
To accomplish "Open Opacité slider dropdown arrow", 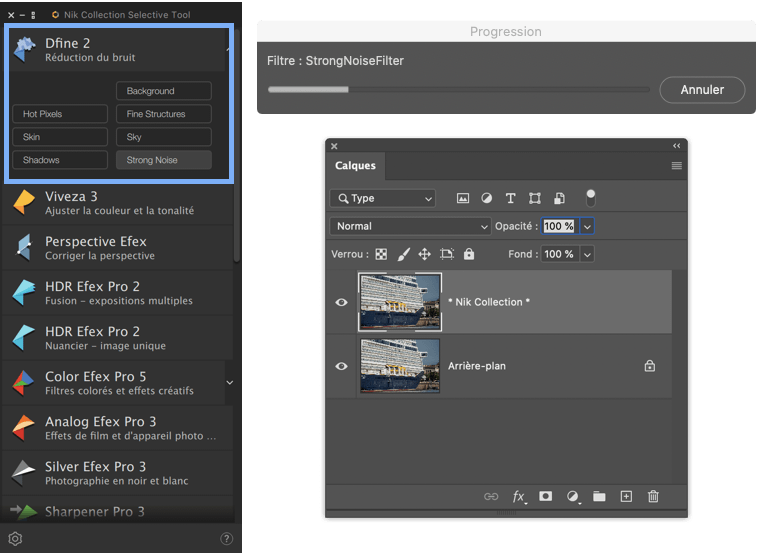I will (x=587, y=226).
